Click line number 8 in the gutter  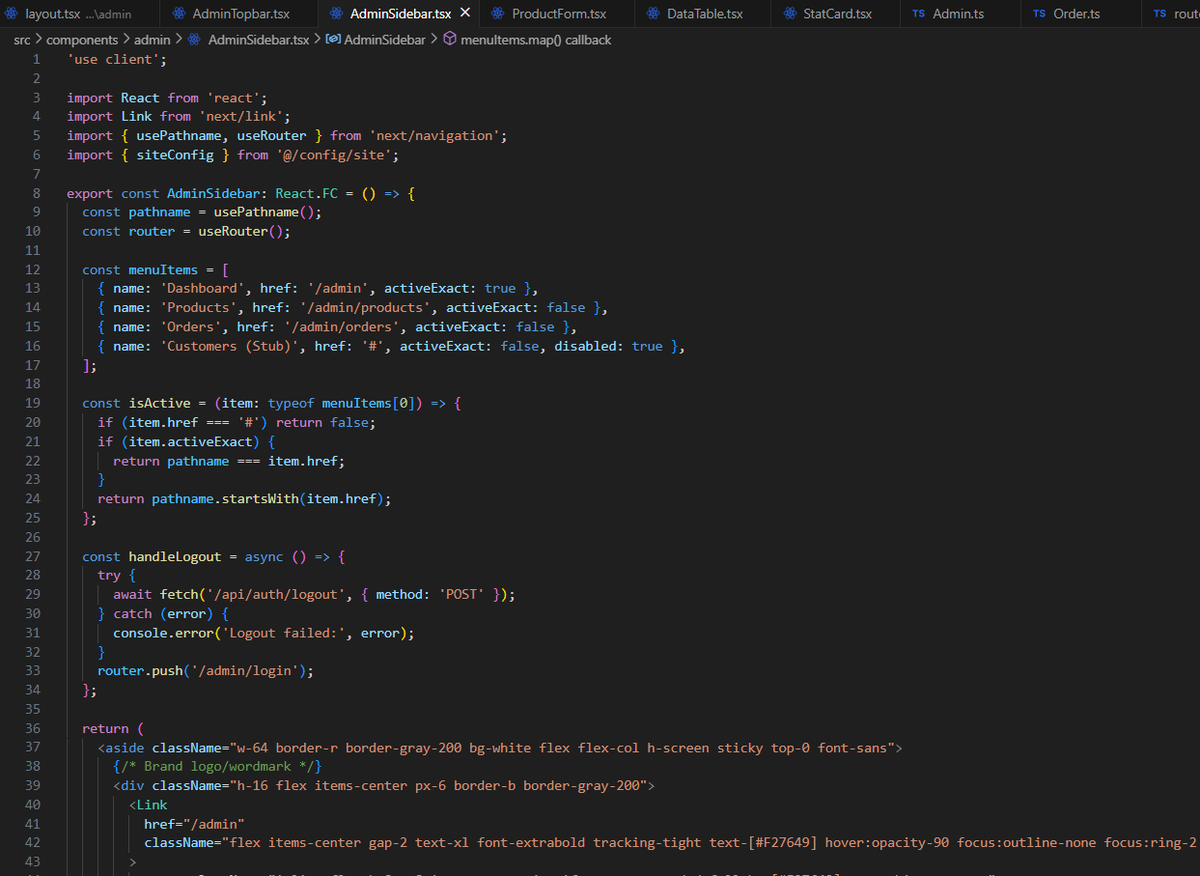coord(37,193)
